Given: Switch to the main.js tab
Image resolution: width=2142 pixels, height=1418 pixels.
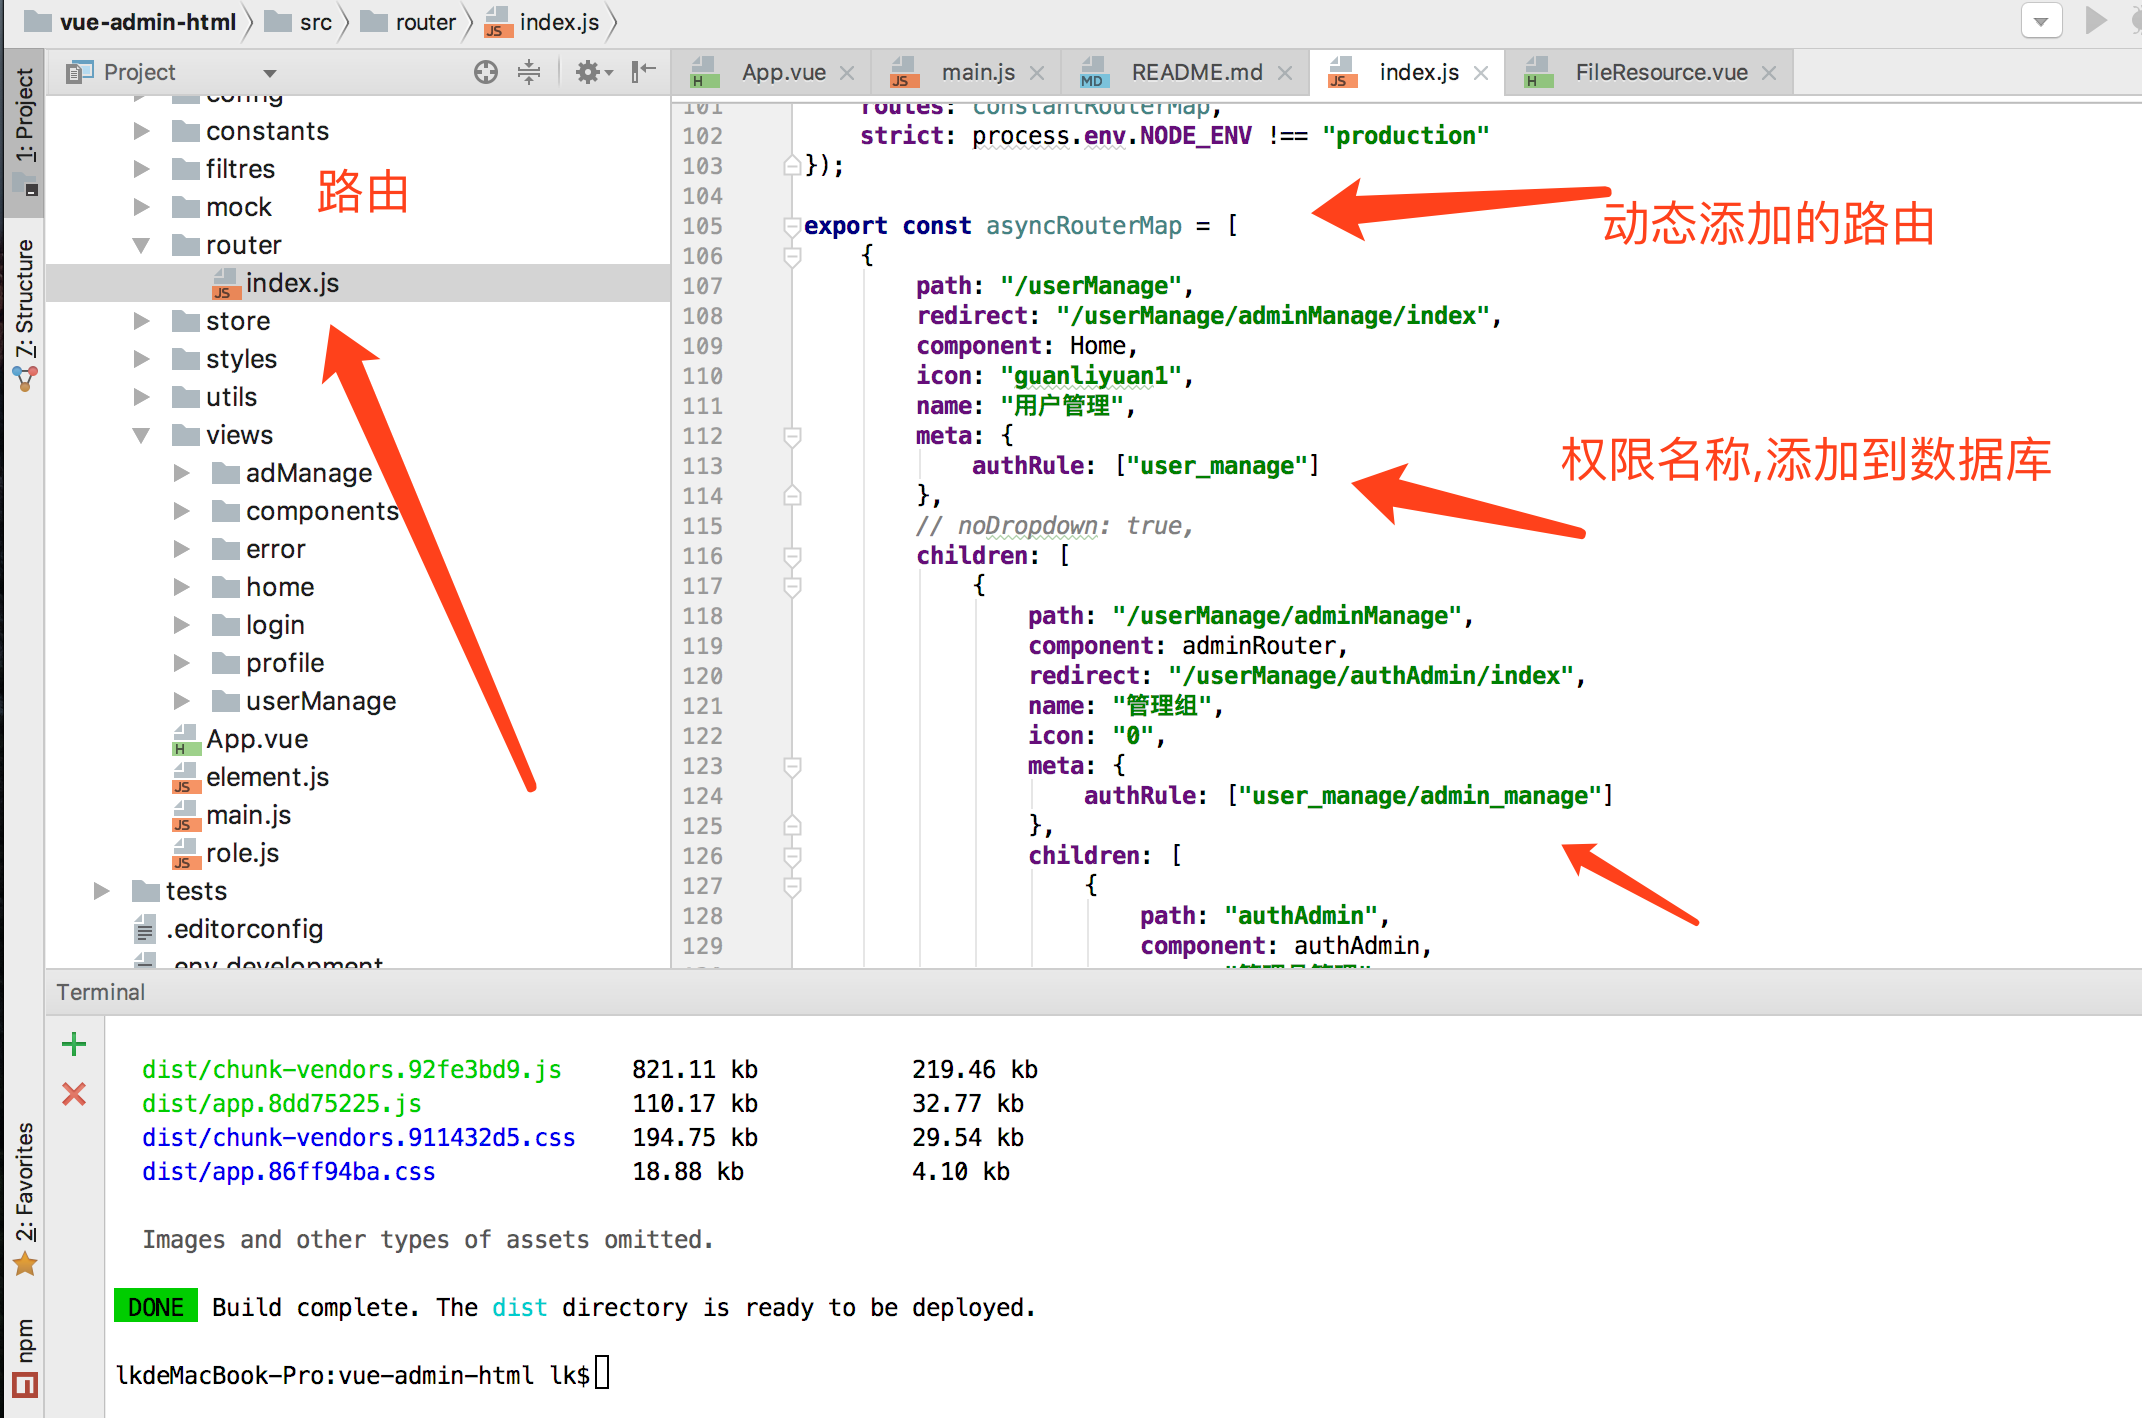Looking at the screenshot, I should 977,73.
